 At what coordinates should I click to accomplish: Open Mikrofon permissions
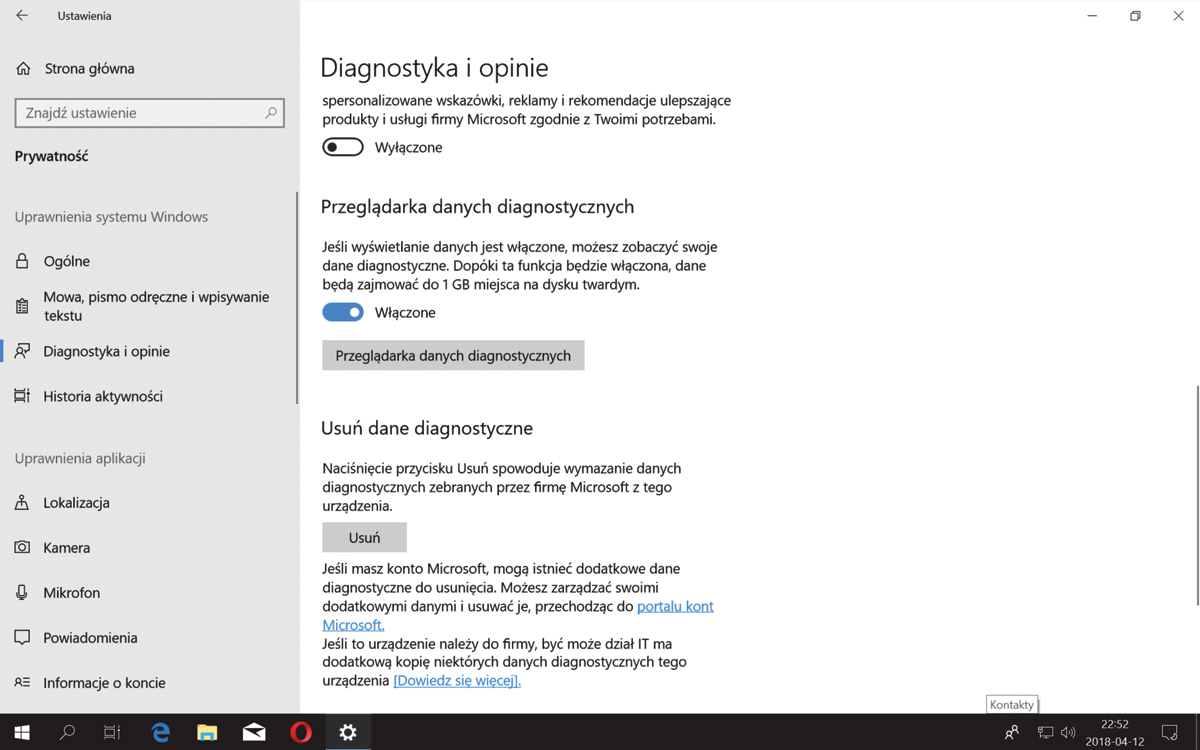click(x=71, y=593)
